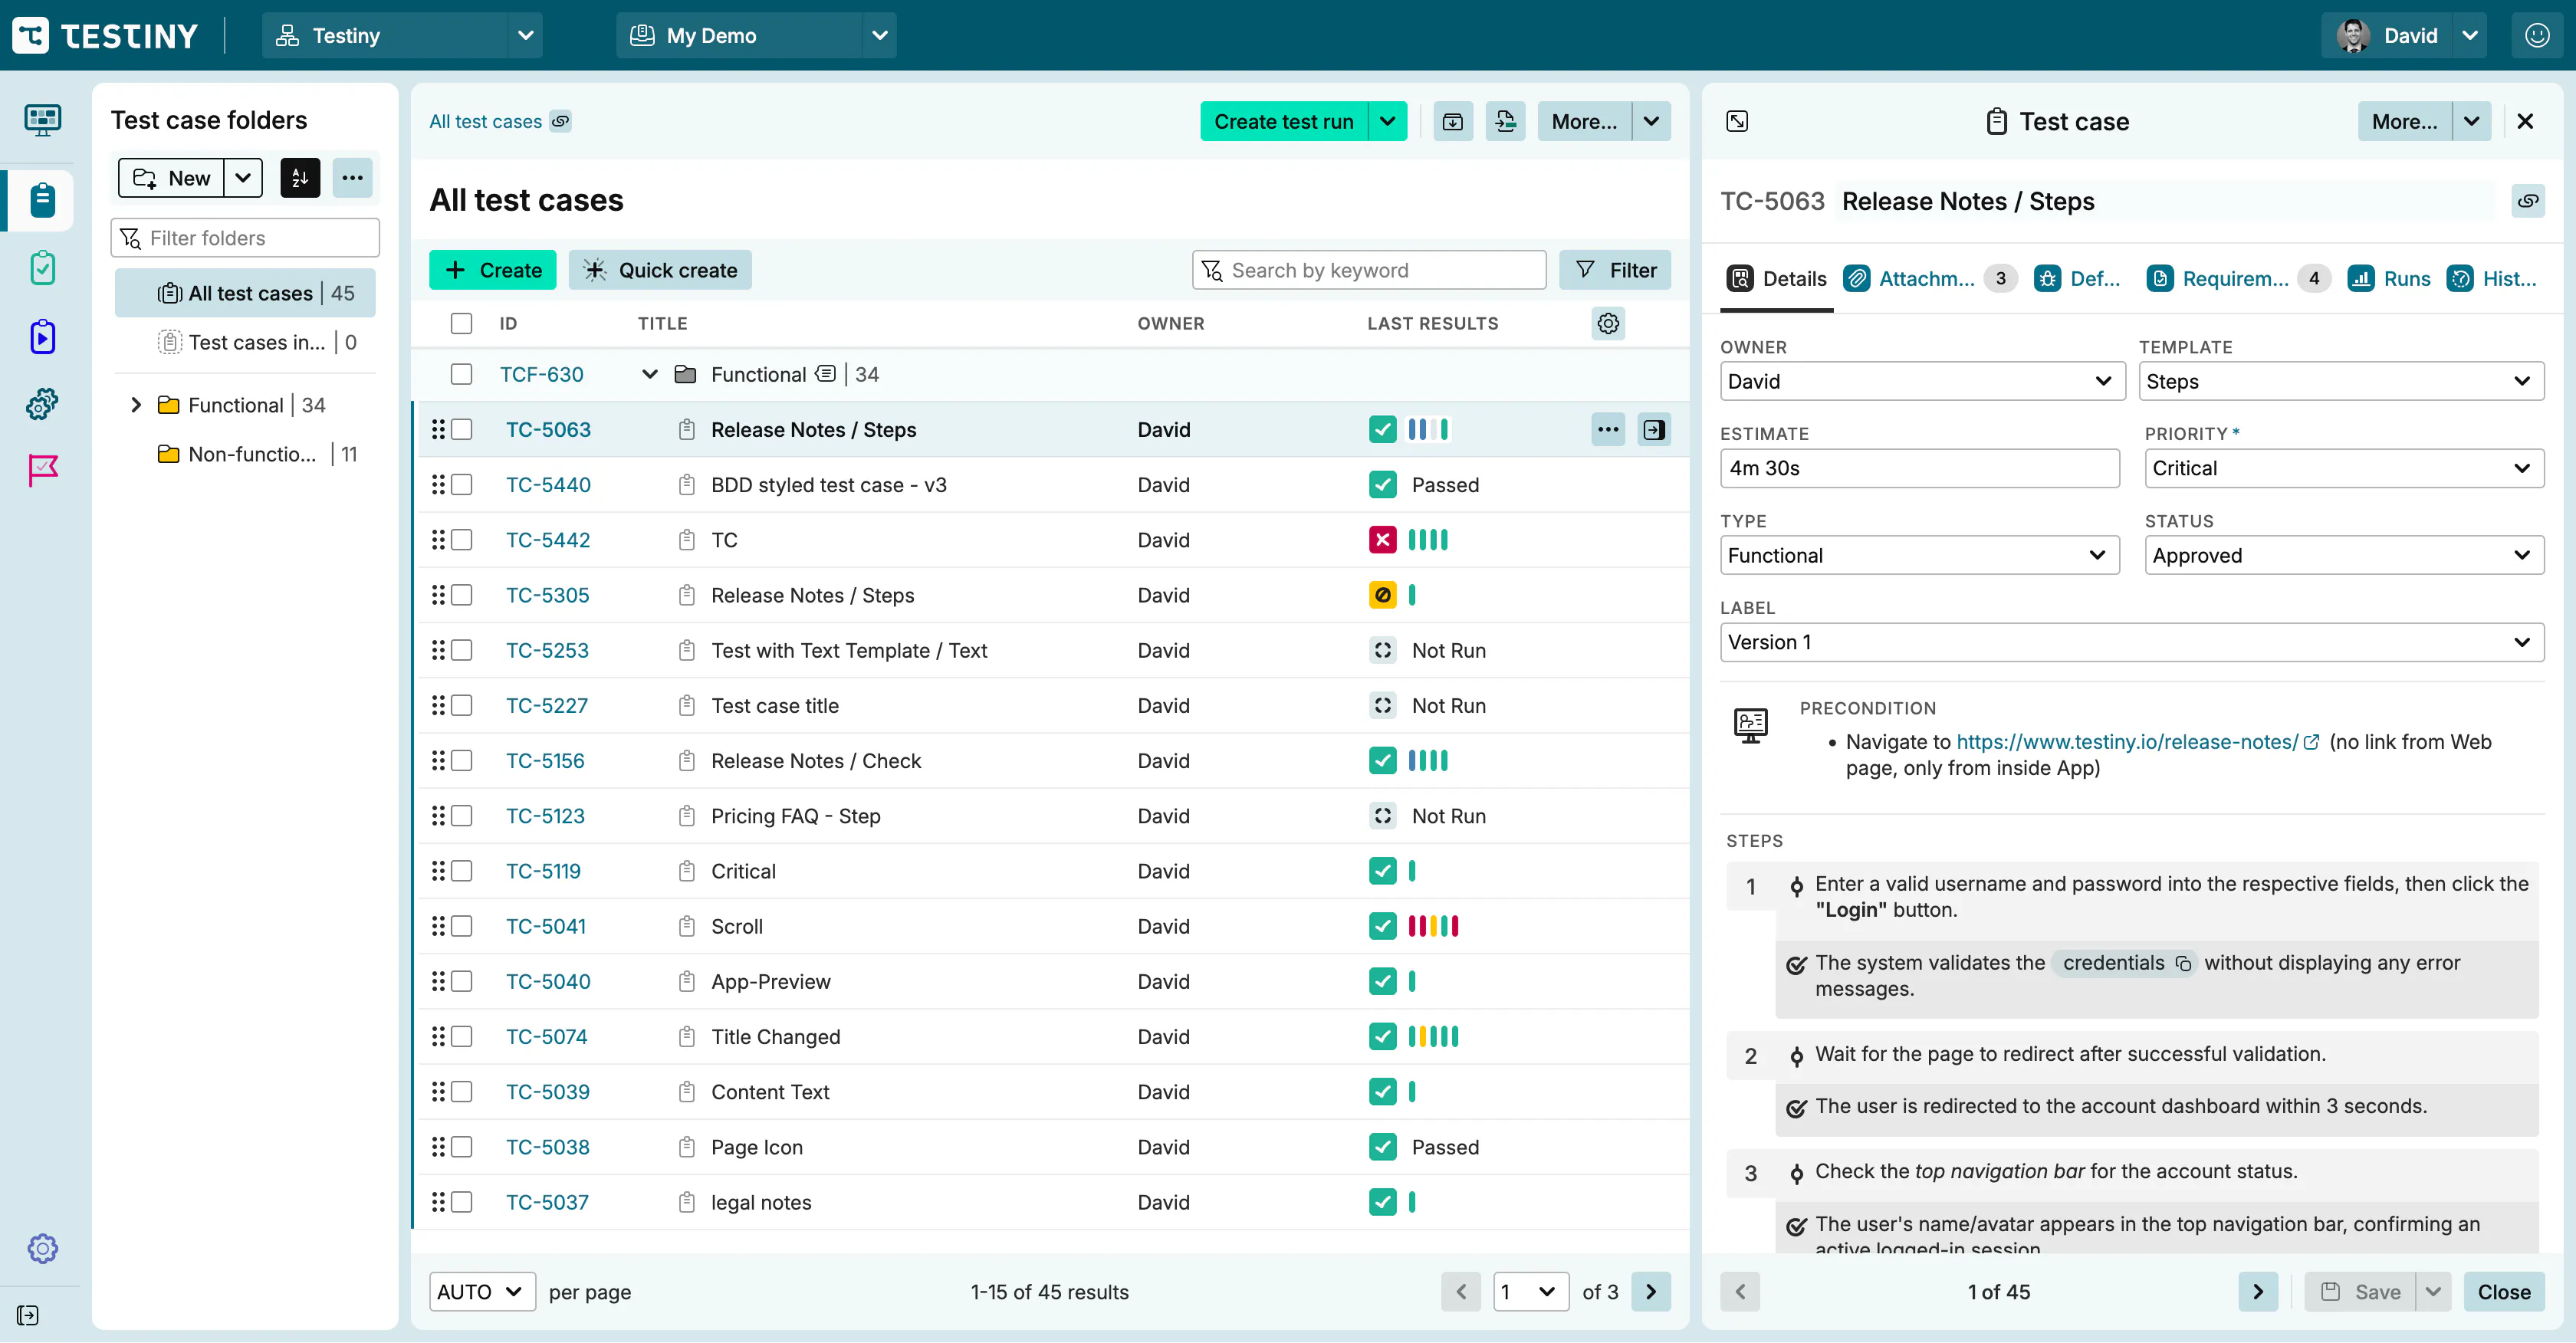Click the Search by keyword field

pos(1369,270)
